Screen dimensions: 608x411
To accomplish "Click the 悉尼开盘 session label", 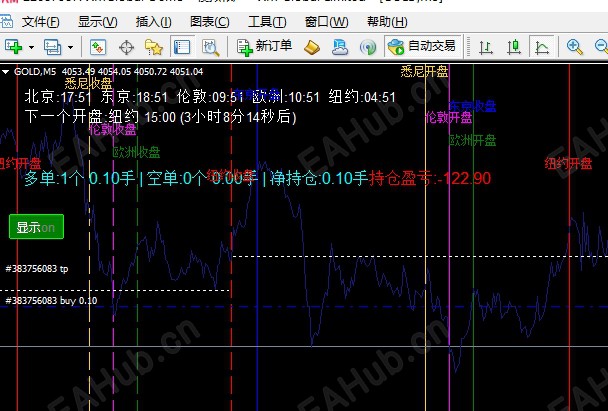I will tap(424, 71).
